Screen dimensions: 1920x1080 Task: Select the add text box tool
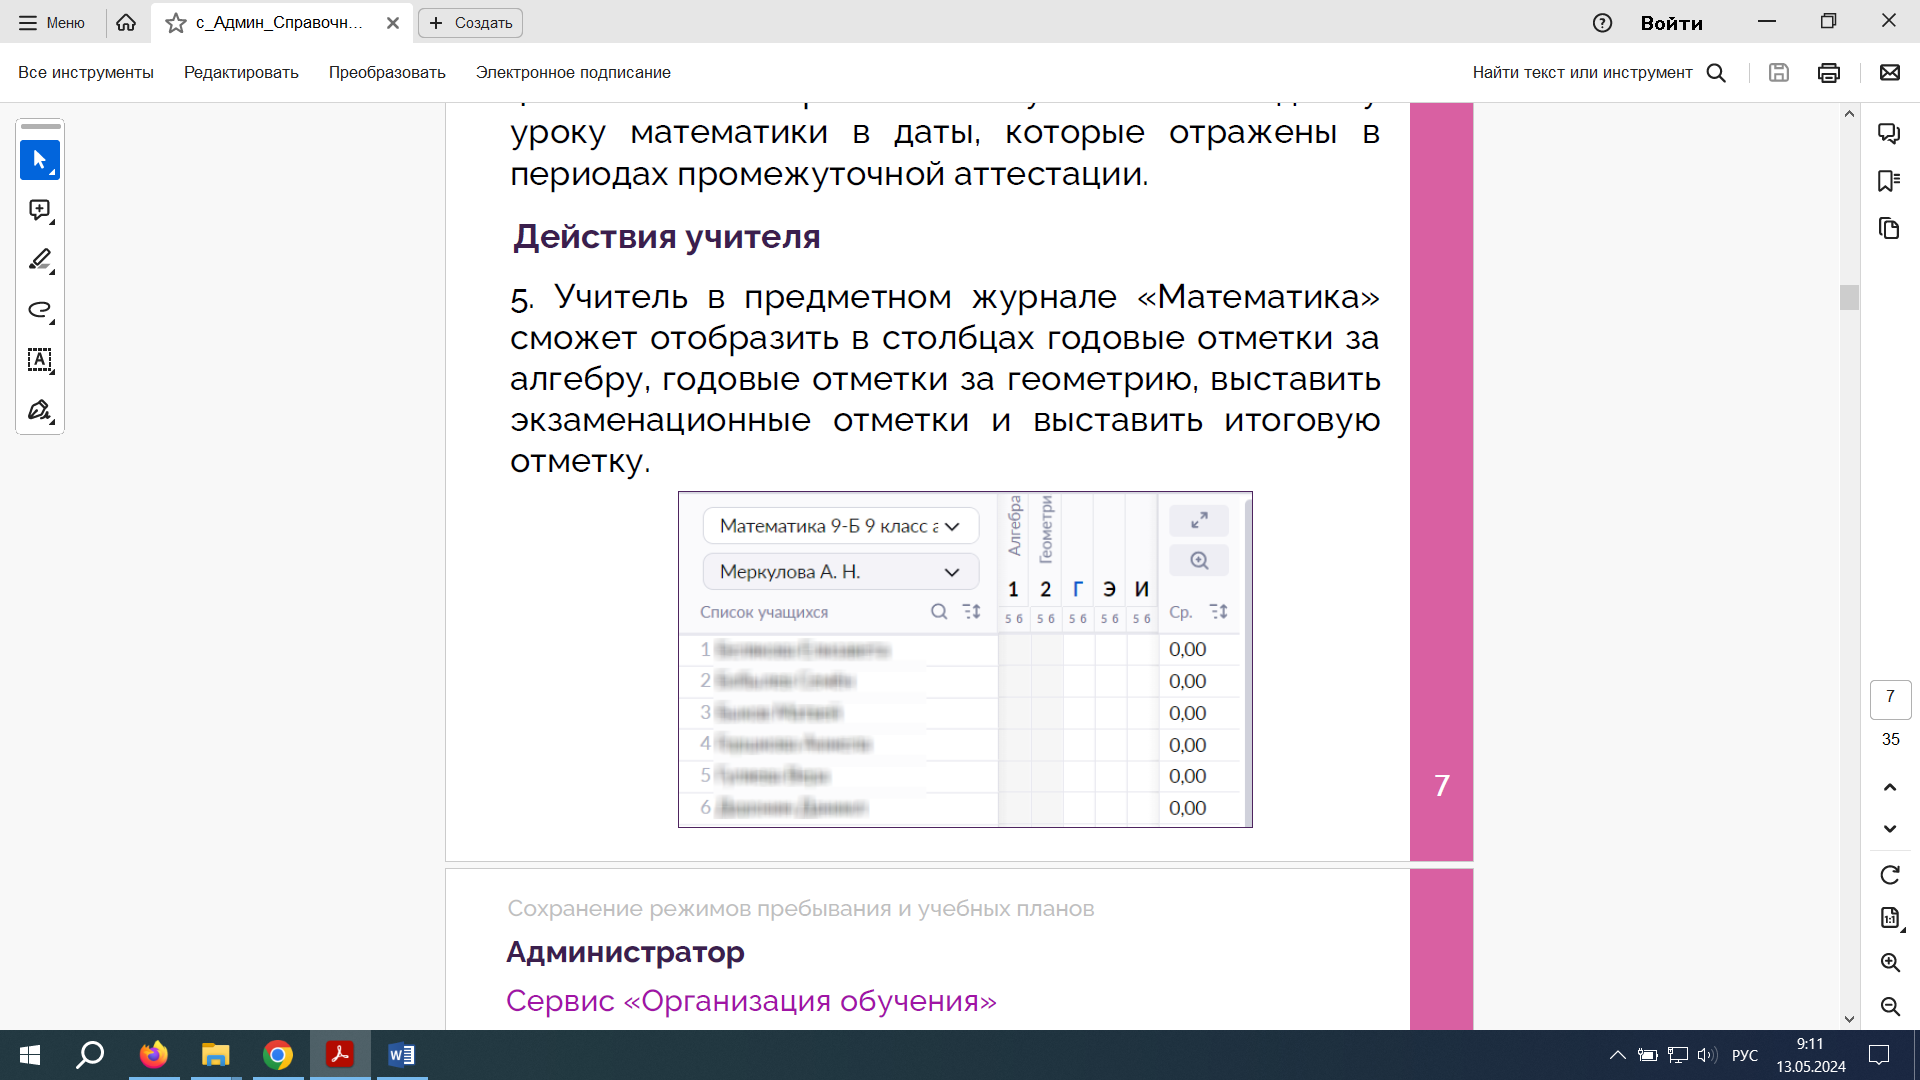tap(40, 360)
